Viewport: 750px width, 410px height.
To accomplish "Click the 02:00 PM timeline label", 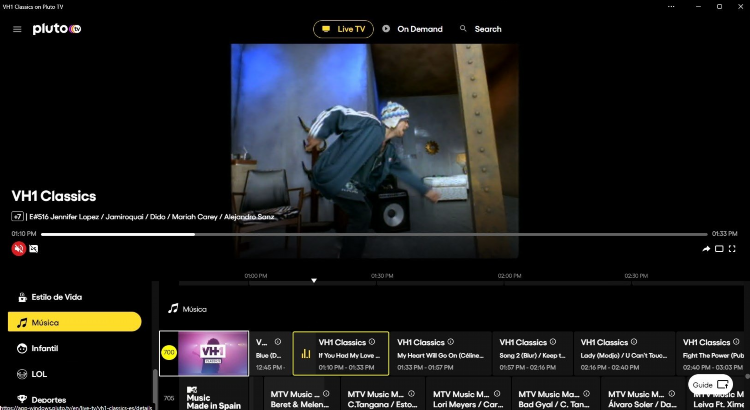I will point(509,276).
